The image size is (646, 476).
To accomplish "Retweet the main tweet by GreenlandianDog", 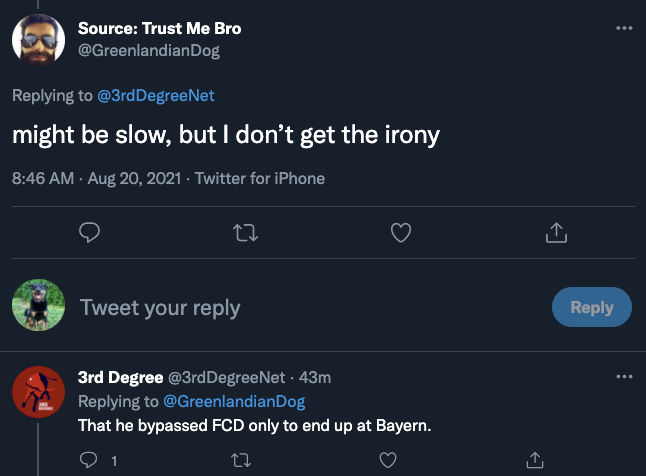I will coord(245,232).
